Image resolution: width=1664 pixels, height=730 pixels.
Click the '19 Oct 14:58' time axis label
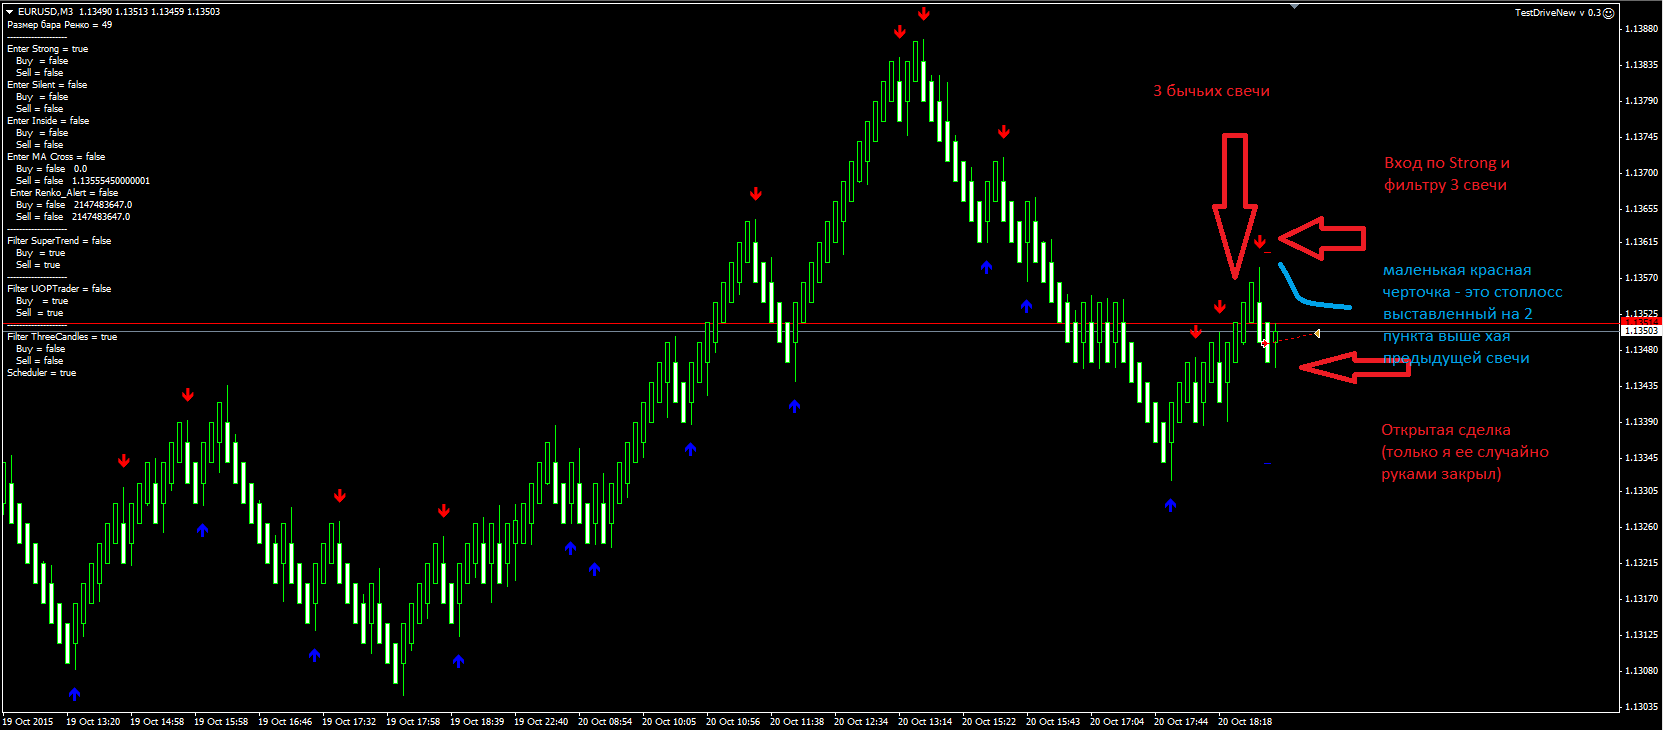click(x=157, y=722)
